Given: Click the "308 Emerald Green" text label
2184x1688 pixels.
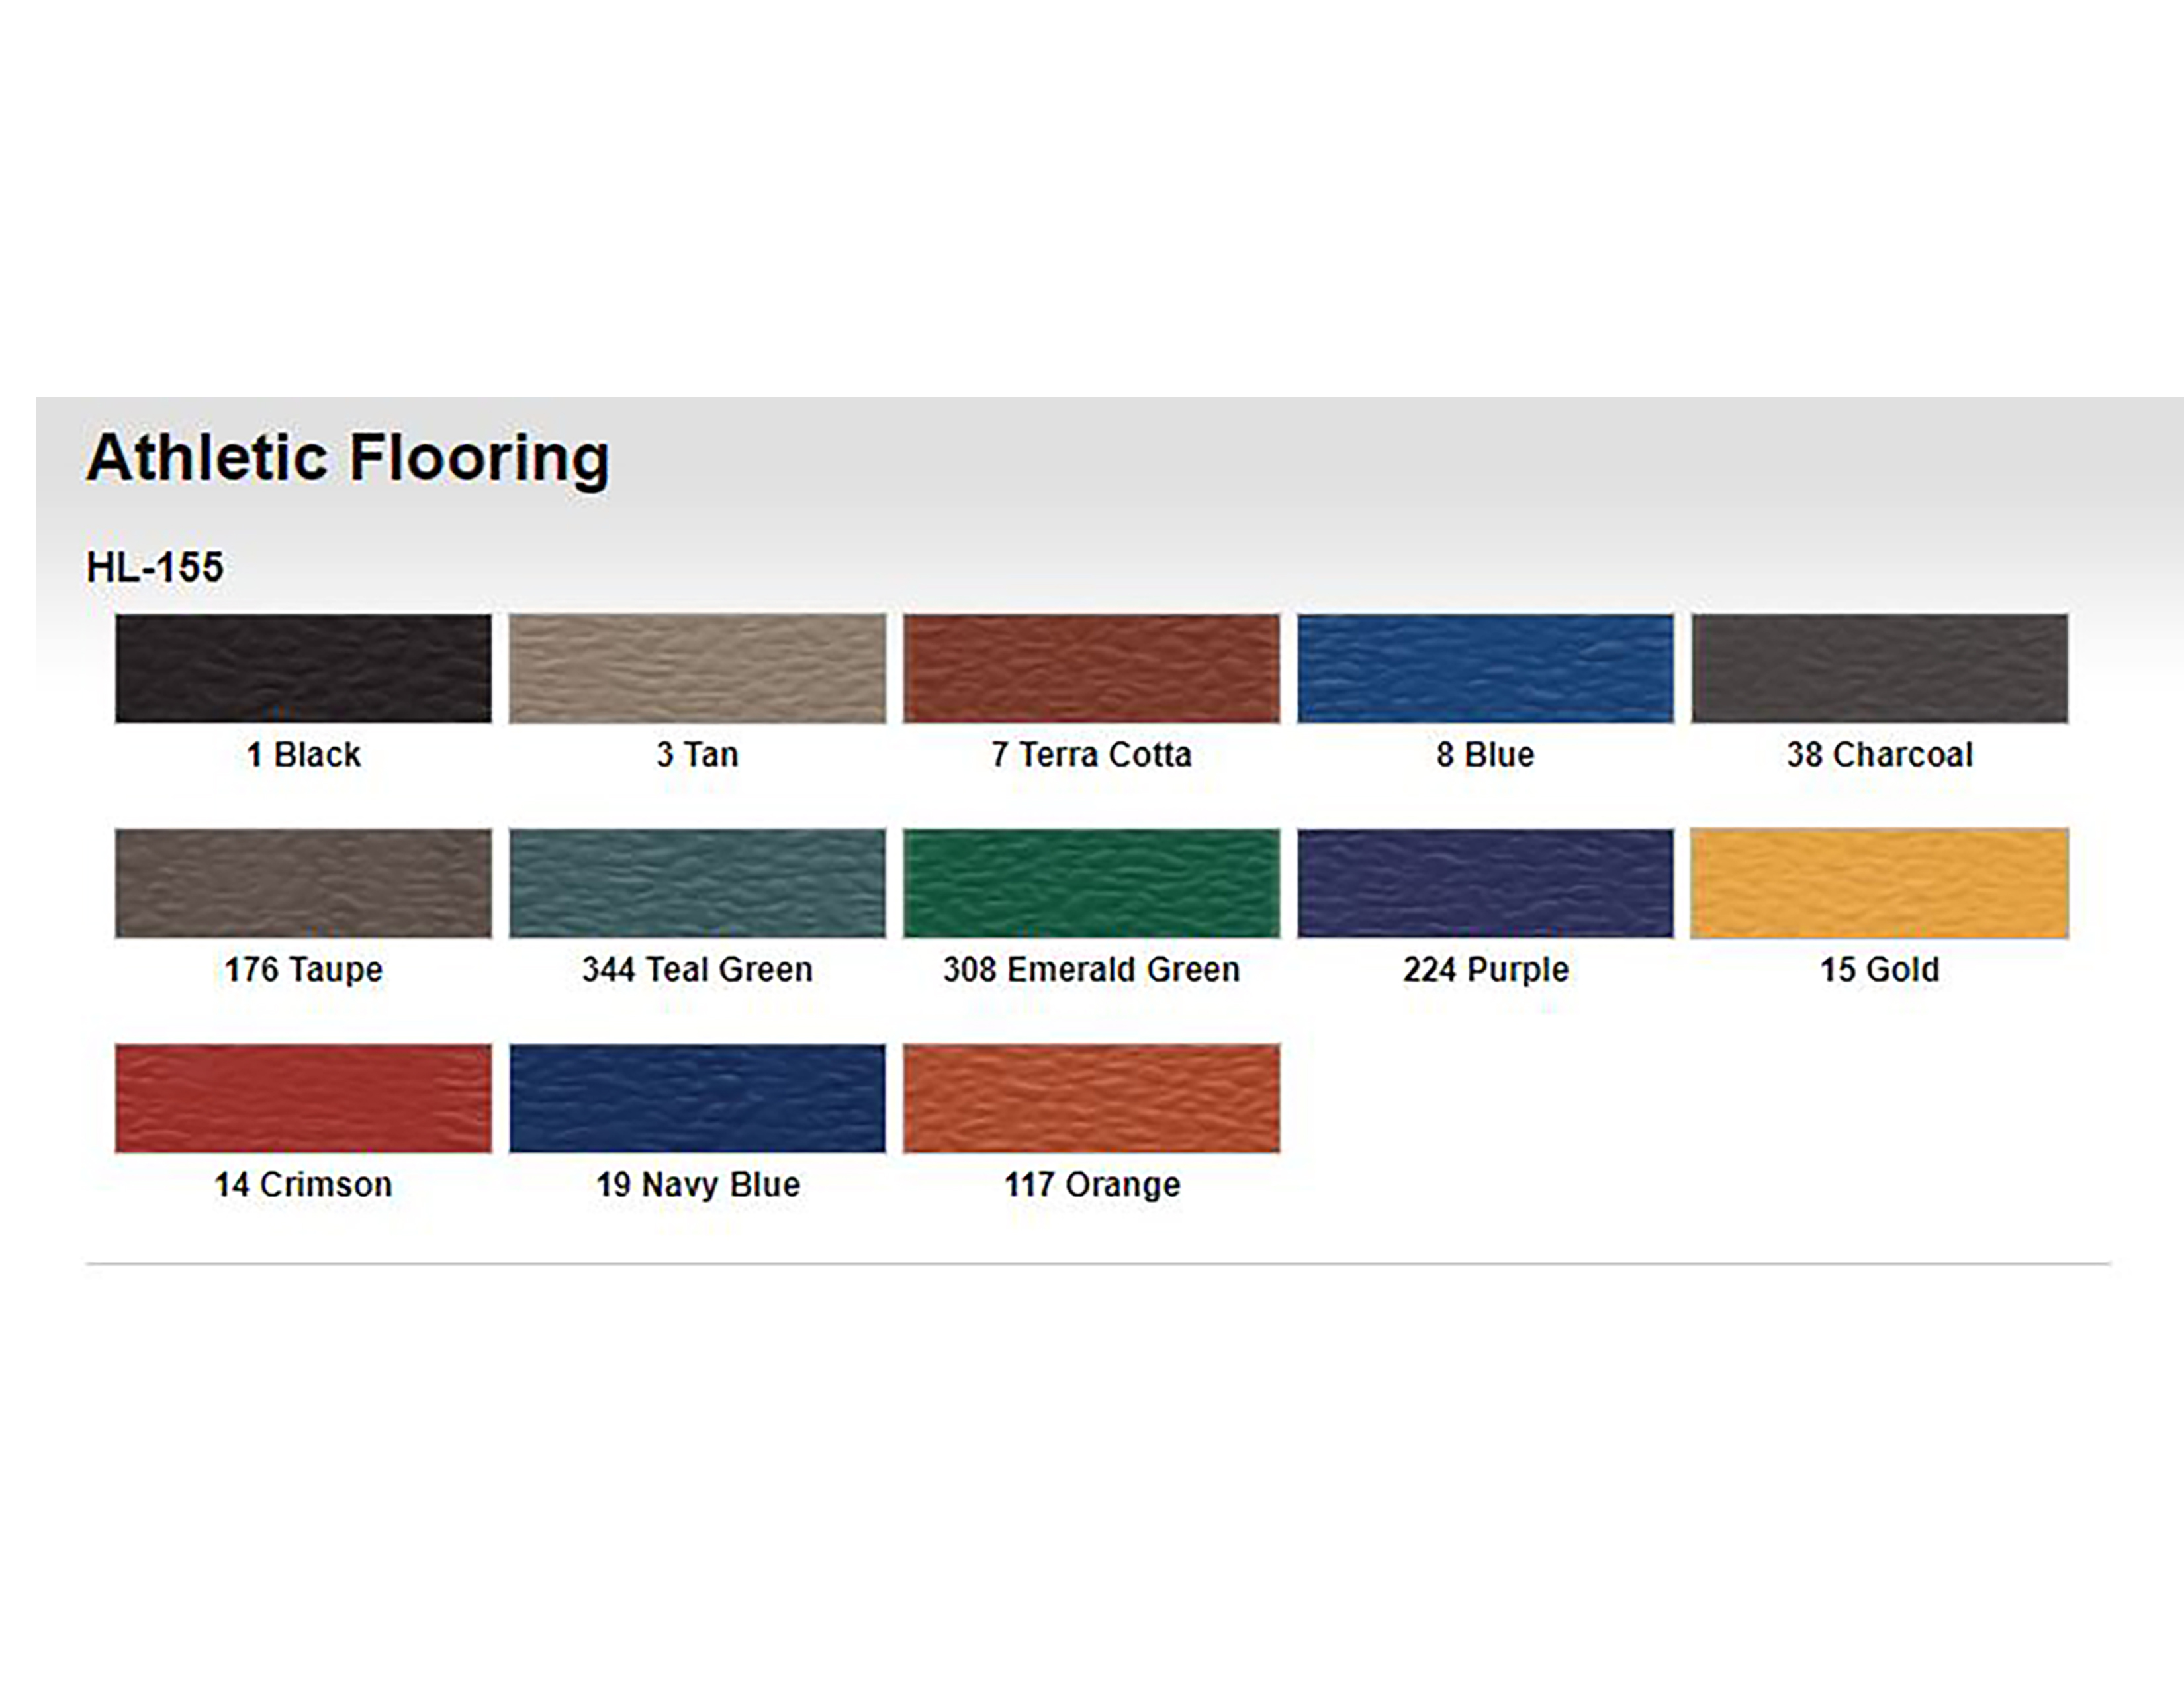Looking at the screenshot, I should [1091, 970].
